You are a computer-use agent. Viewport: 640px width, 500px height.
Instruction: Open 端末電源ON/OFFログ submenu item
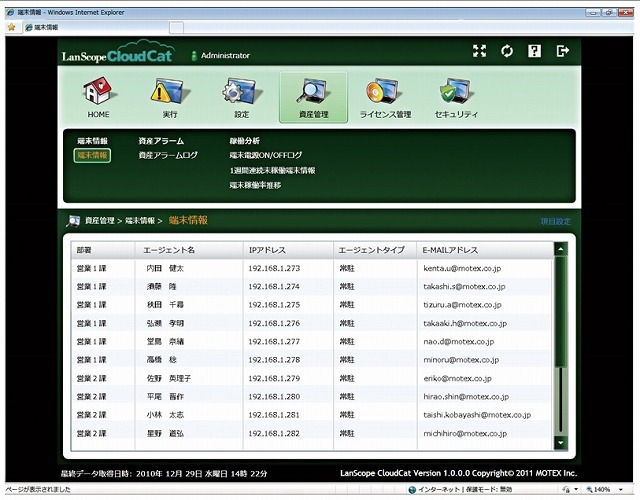(x=266, y=155)
